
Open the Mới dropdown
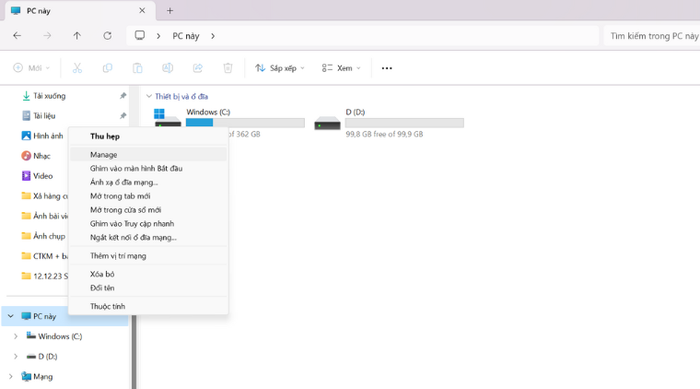coord(31,68)
